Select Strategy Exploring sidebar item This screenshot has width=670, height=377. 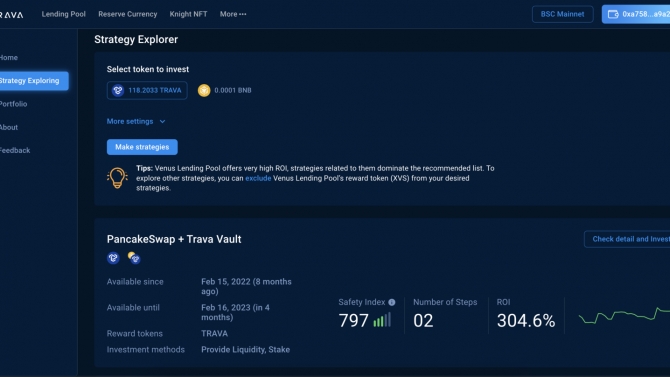coord(34,81)
